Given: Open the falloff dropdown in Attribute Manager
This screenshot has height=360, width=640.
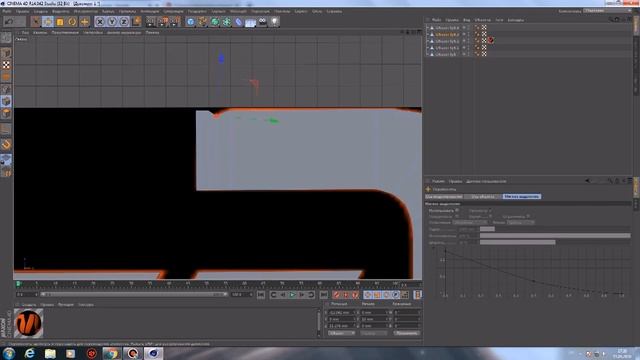Looking at the screenshot, I should click(470, 222).
